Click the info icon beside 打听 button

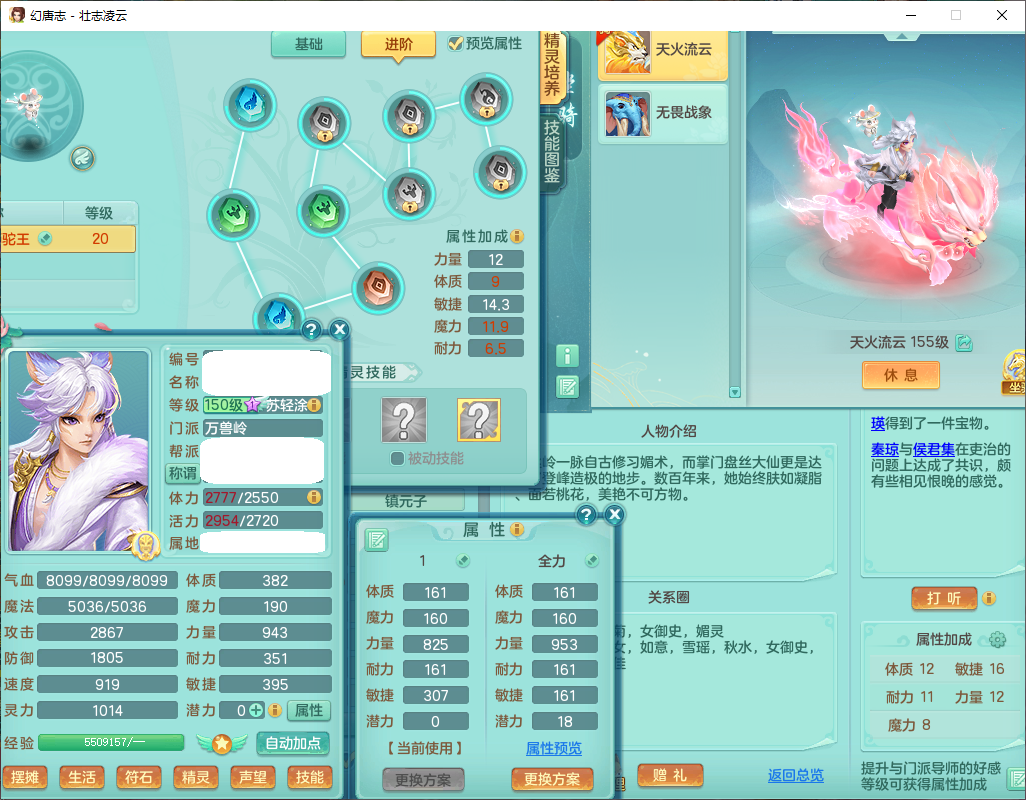(x=988, y=598)
